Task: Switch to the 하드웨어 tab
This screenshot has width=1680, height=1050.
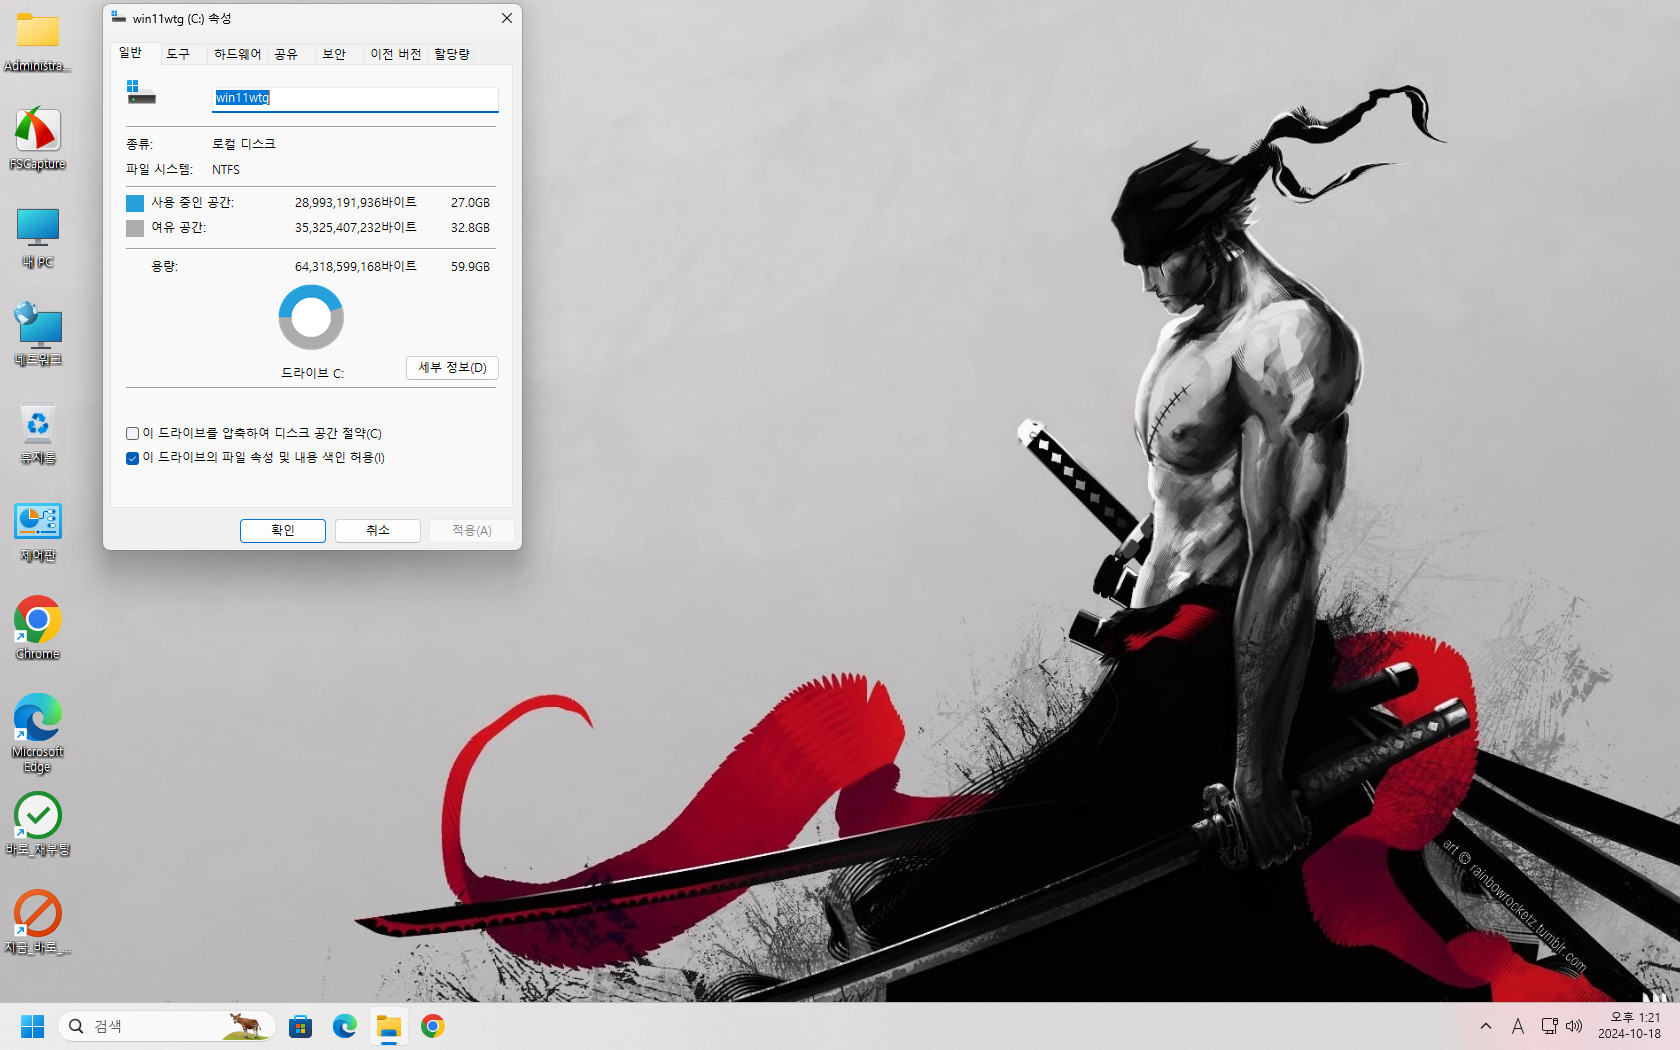Action: pos(237,54)
